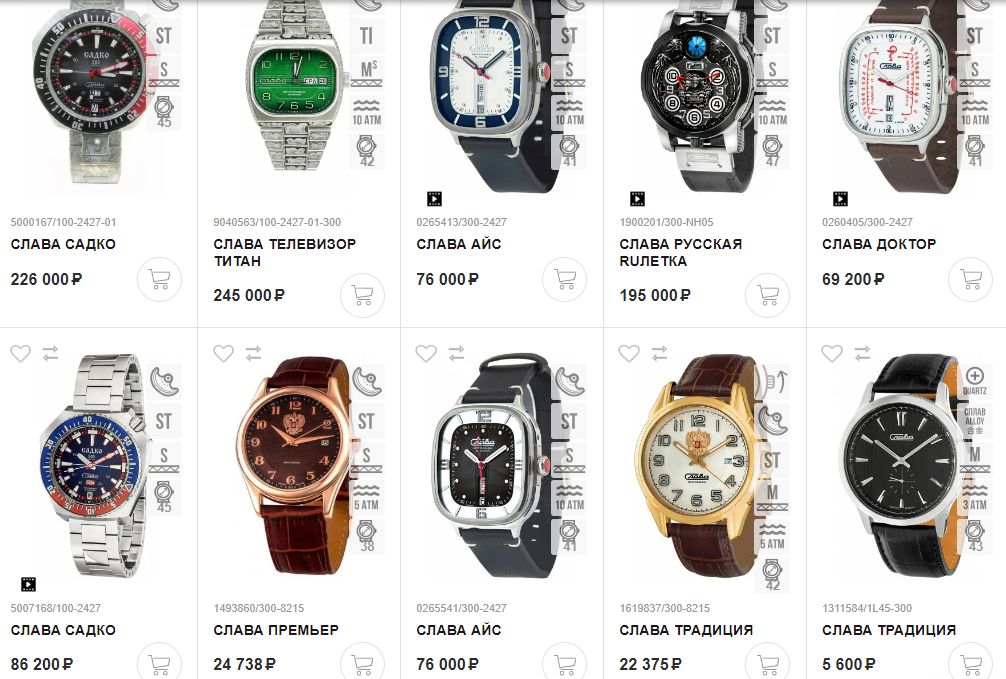
Task: Add Слава Садко 226 000₽ to cart
Action: [159, 279]
